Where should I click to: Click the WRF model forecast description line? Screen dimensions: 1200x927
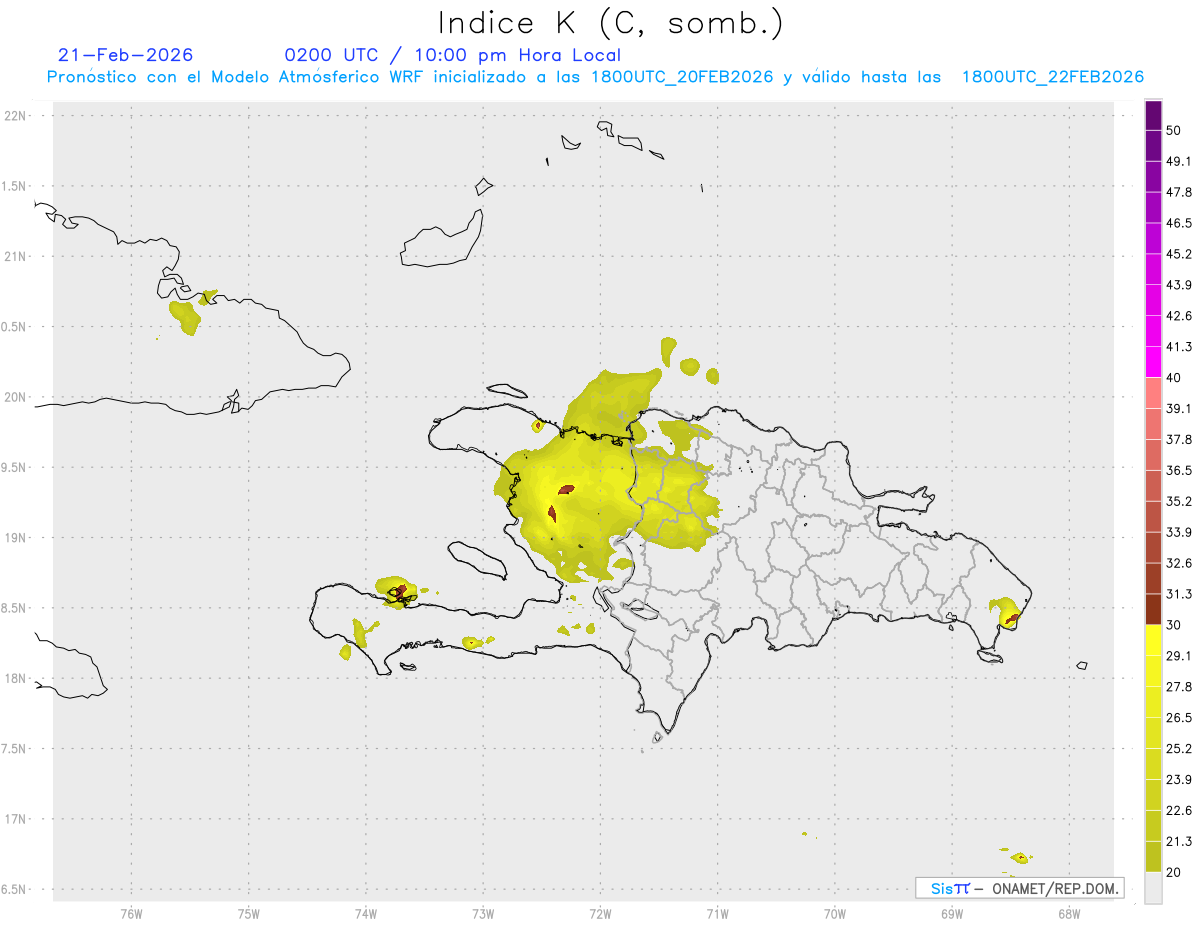coord(595,77)
